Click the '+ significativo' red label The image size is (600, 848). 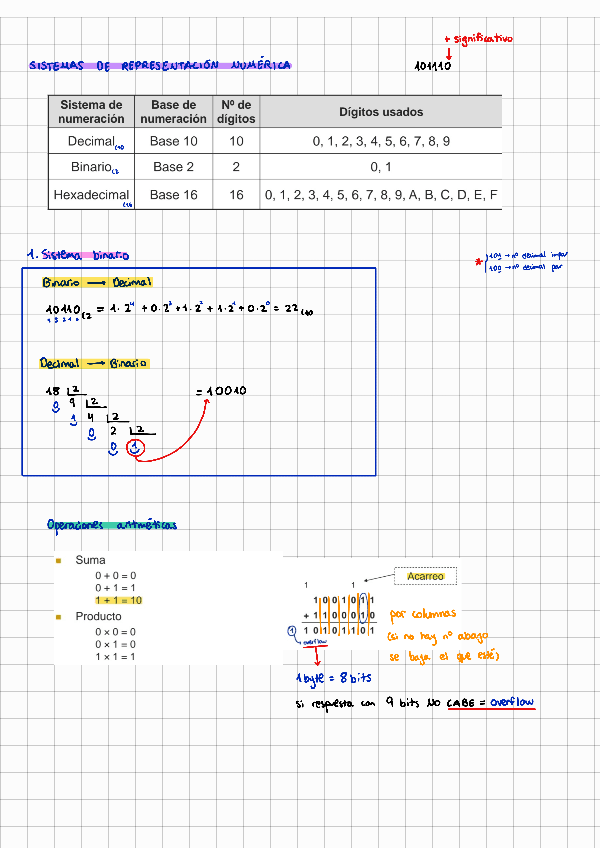[x=478, y=39]
